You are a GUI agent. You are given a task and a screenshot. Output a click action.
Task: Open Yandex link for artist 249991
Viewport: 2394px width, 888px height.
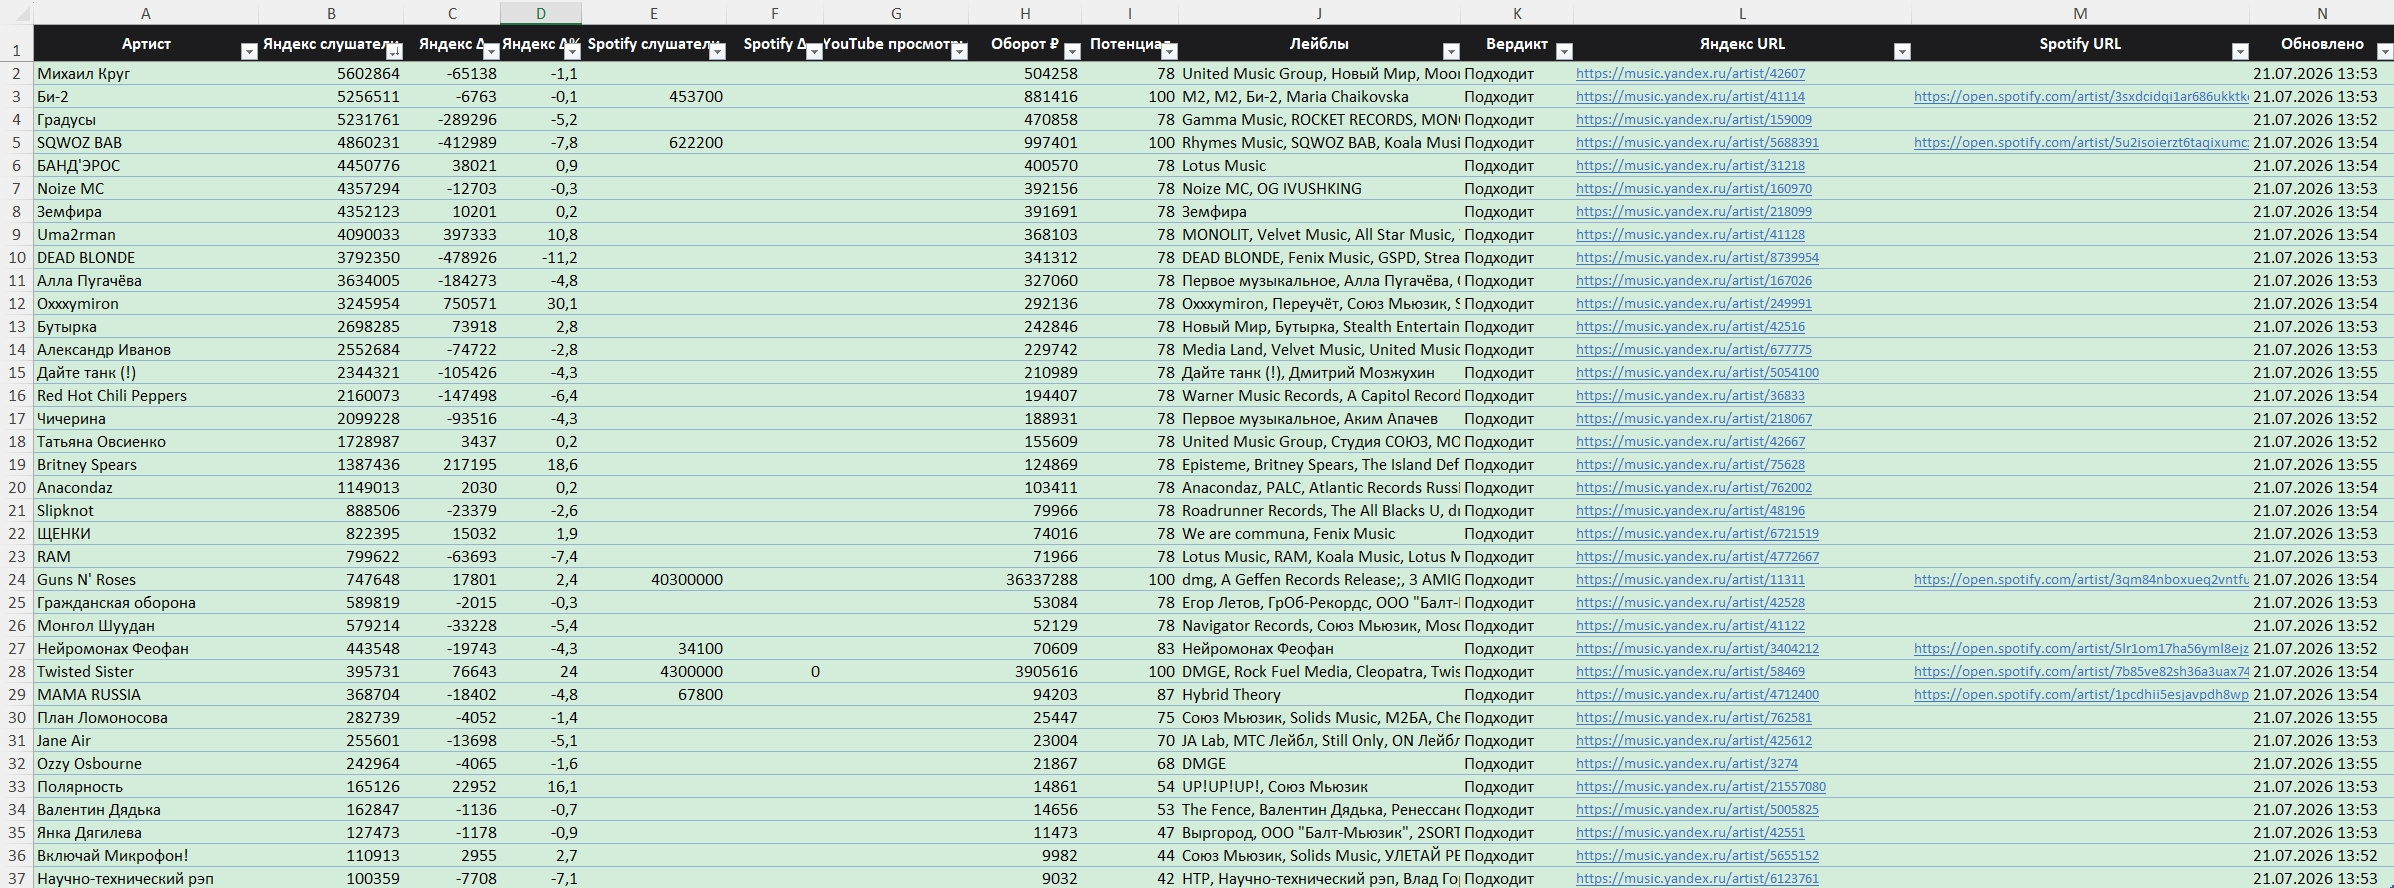(1694, 303)
